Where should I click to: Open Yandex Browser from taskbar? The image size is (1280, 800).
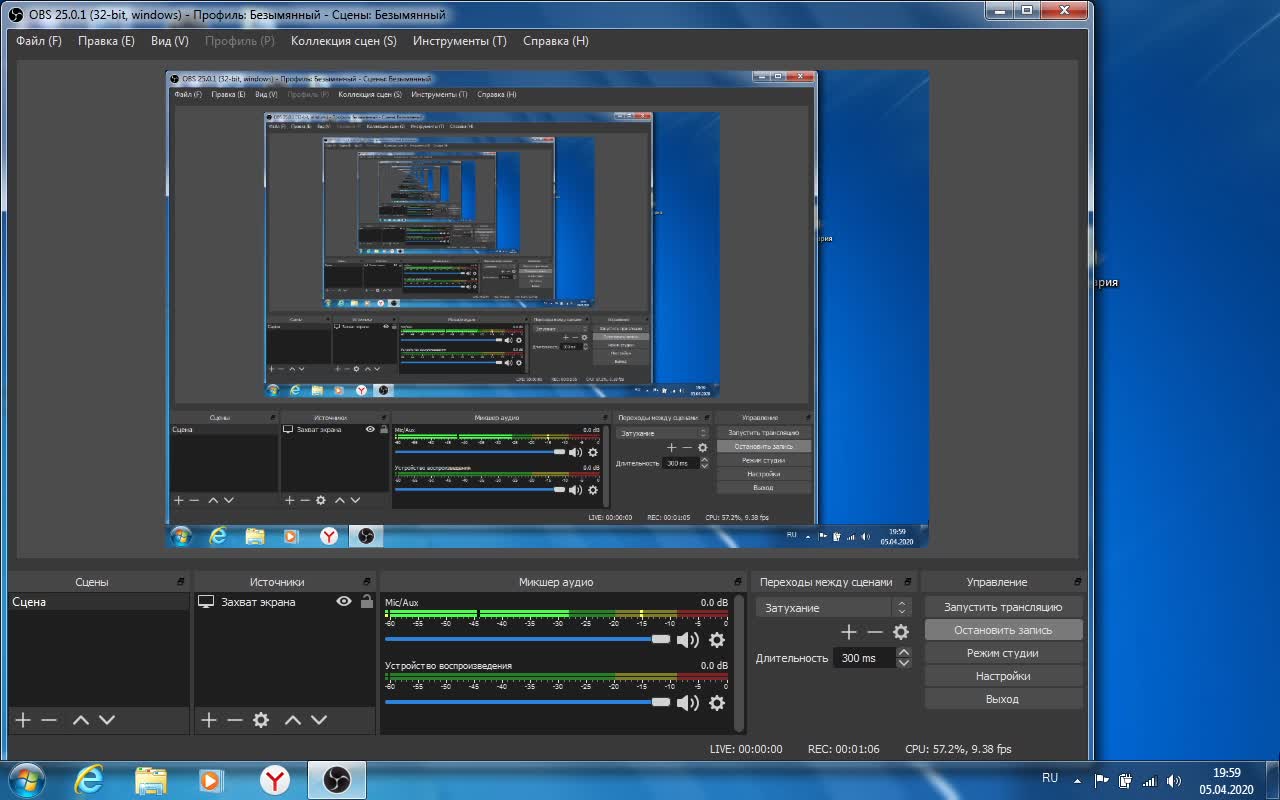pyautogui.click(x=275, y=780)
